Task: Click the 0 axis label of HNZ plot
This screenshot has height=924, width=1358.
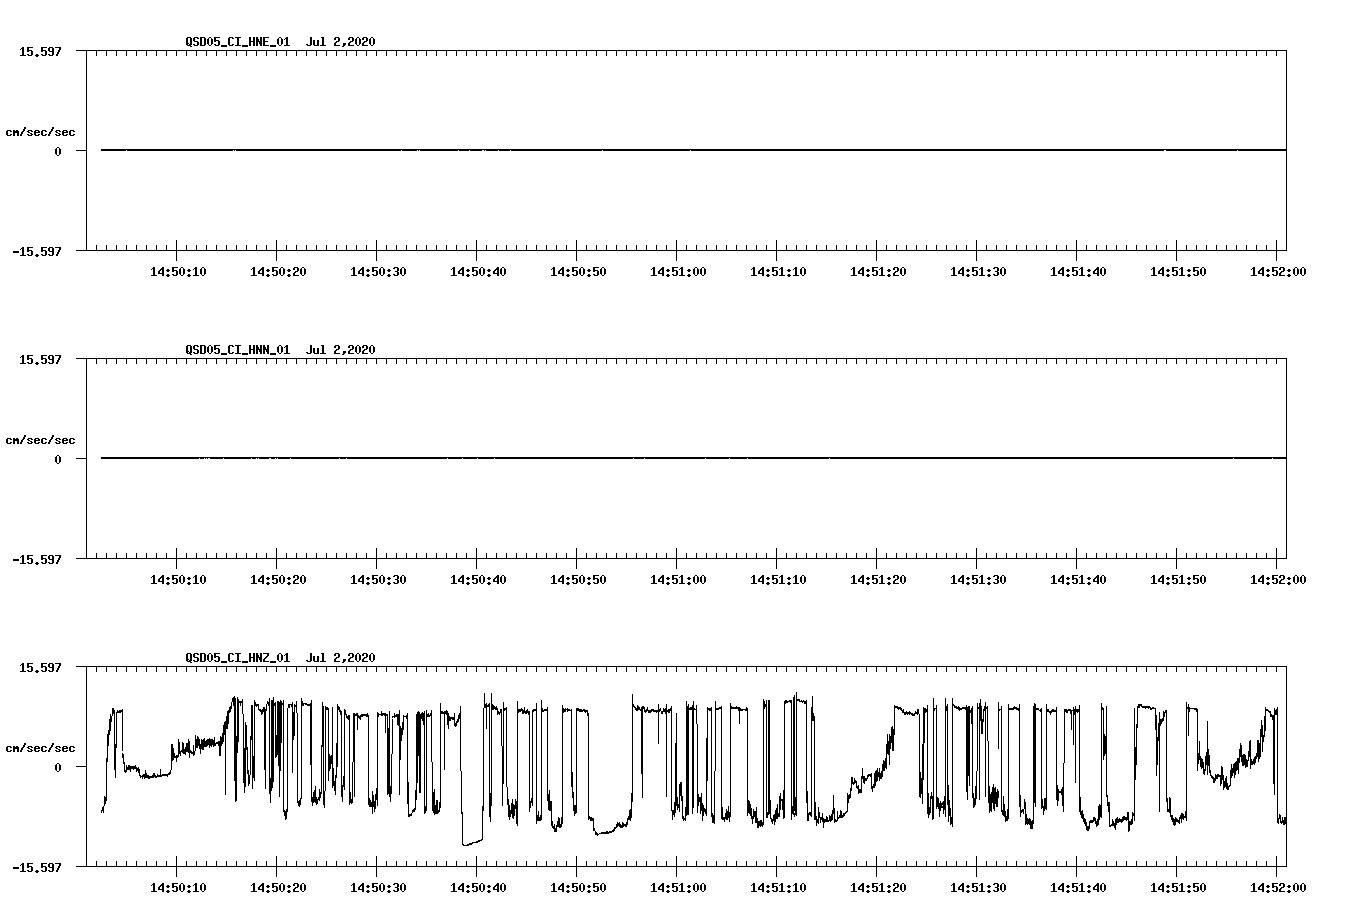Action: [x=58, y=768]
